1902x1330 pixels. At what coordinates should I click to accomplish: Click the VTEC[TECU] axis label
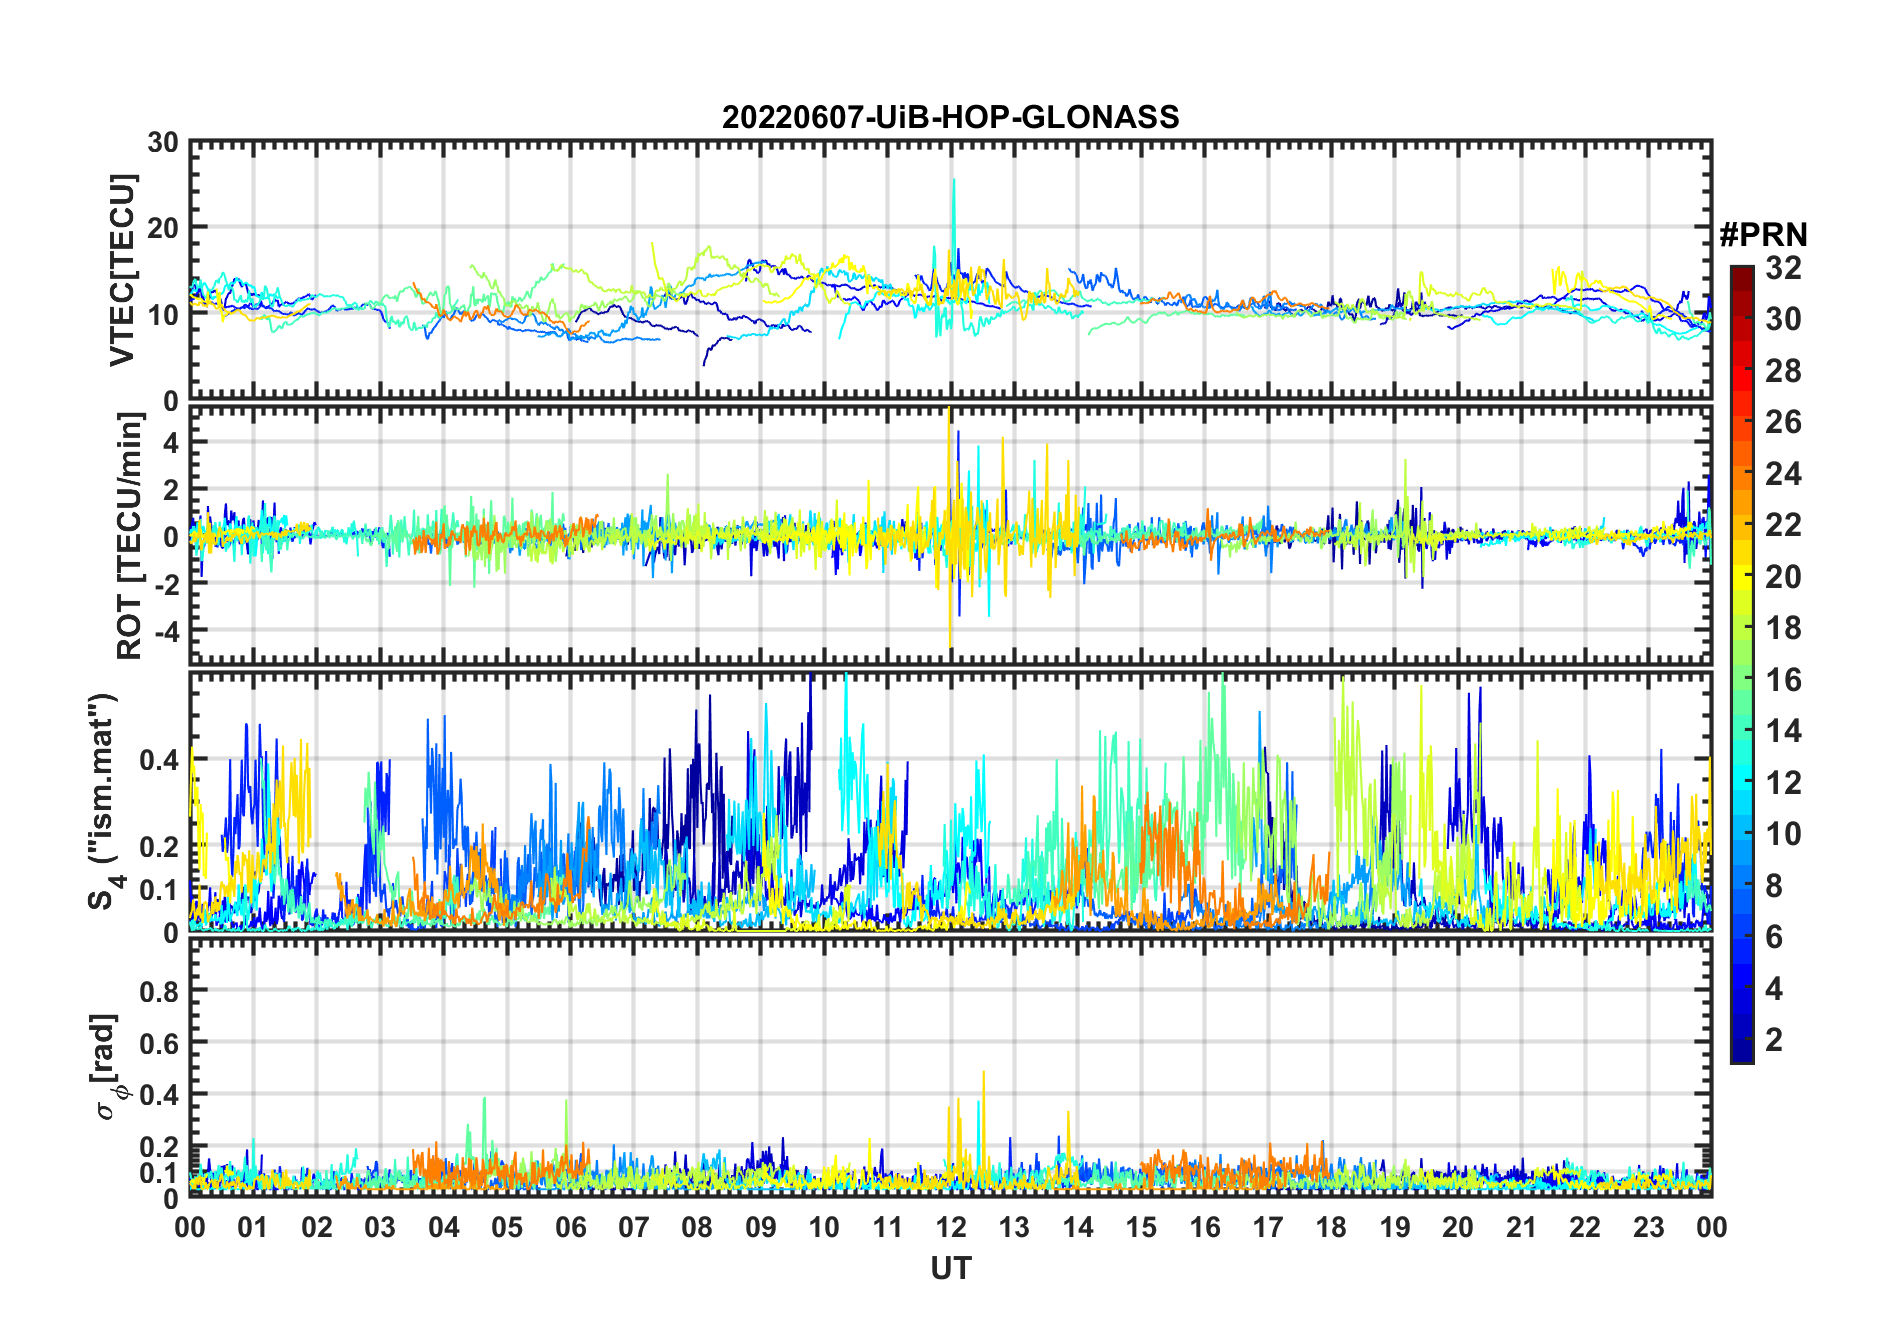point(123,271)
